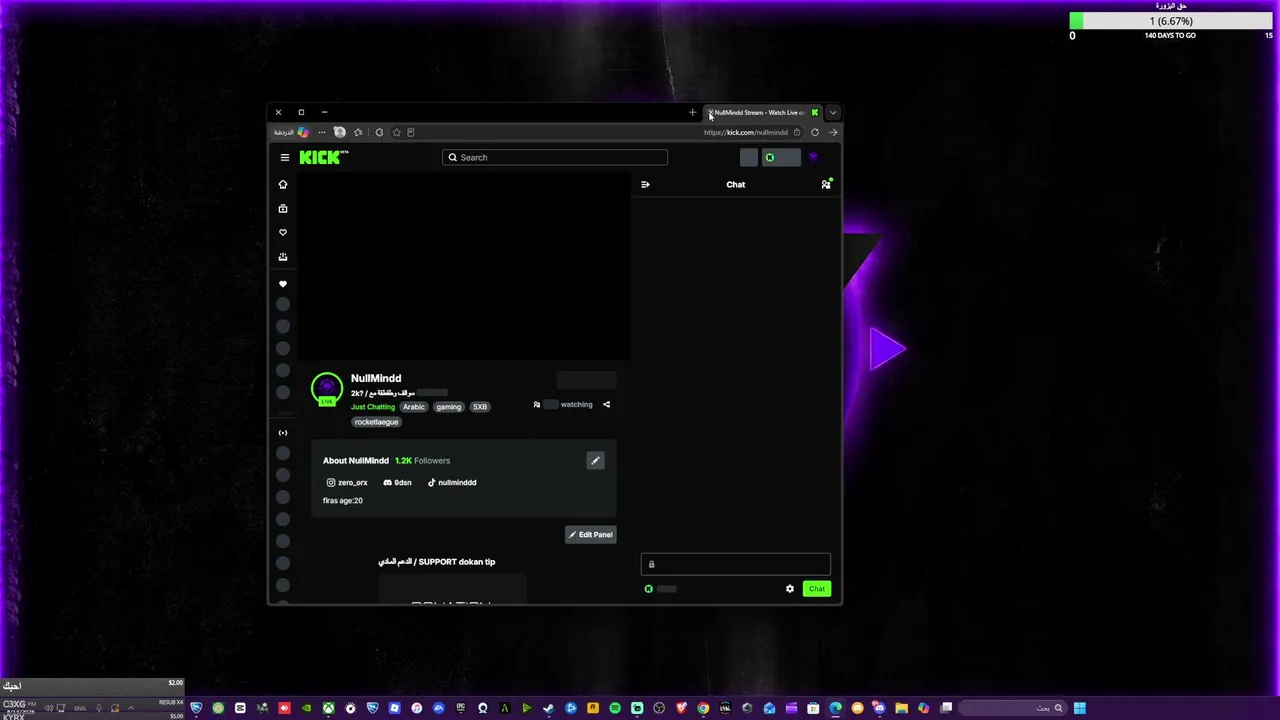Select the SXB stream tag
The image size is (1280, 720).
point(480,407)
